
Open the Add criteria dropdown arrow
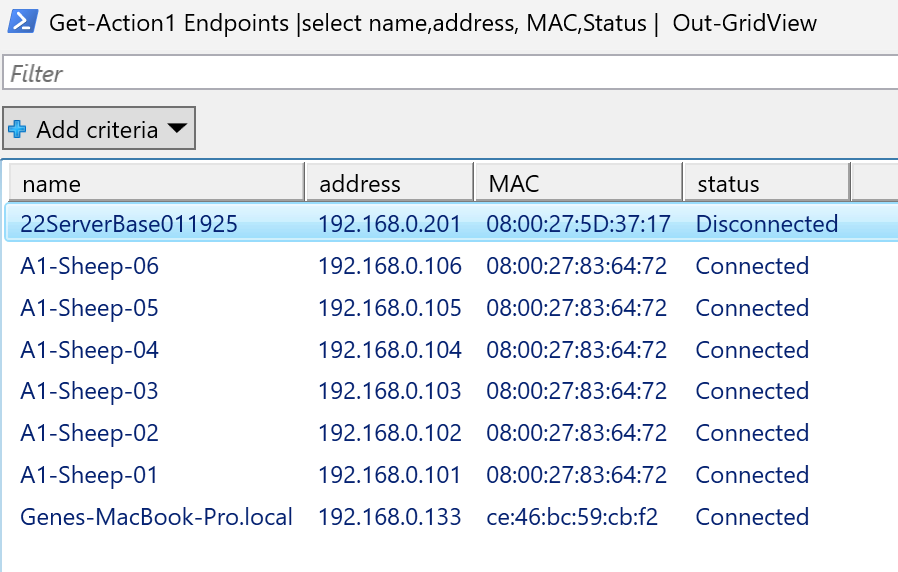pos(176,128)
